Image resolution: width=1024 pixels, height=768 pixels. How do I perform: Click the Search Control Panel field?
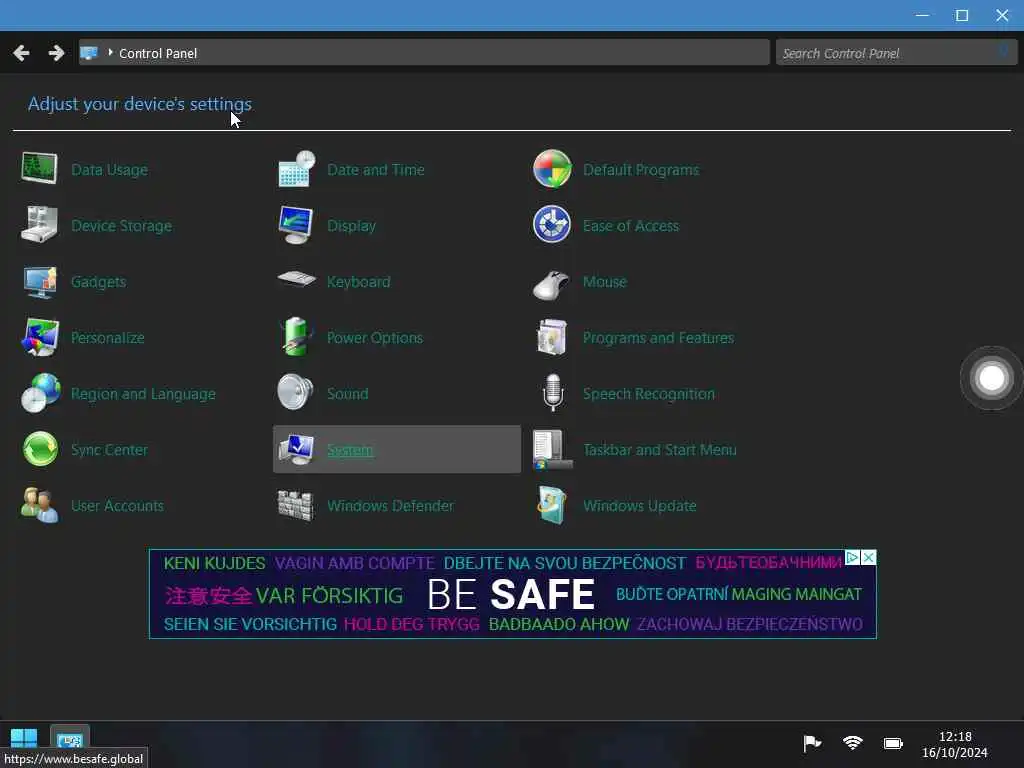896,53
